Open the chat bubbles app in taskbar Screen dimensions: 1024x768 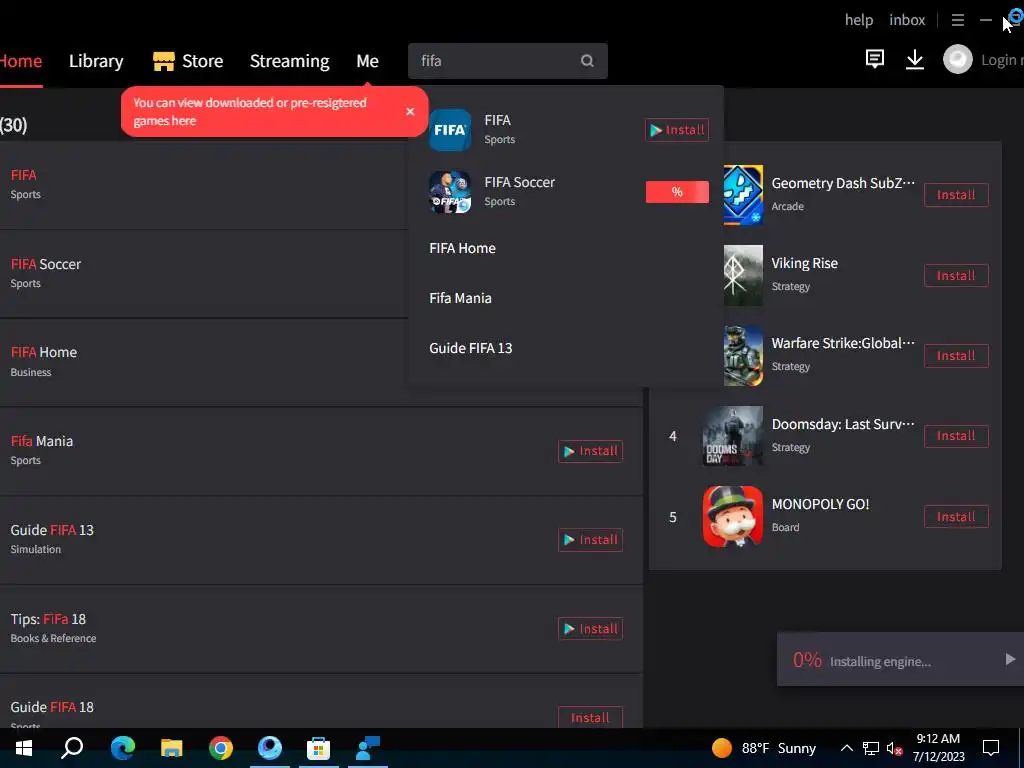click(x=368, y=748)
